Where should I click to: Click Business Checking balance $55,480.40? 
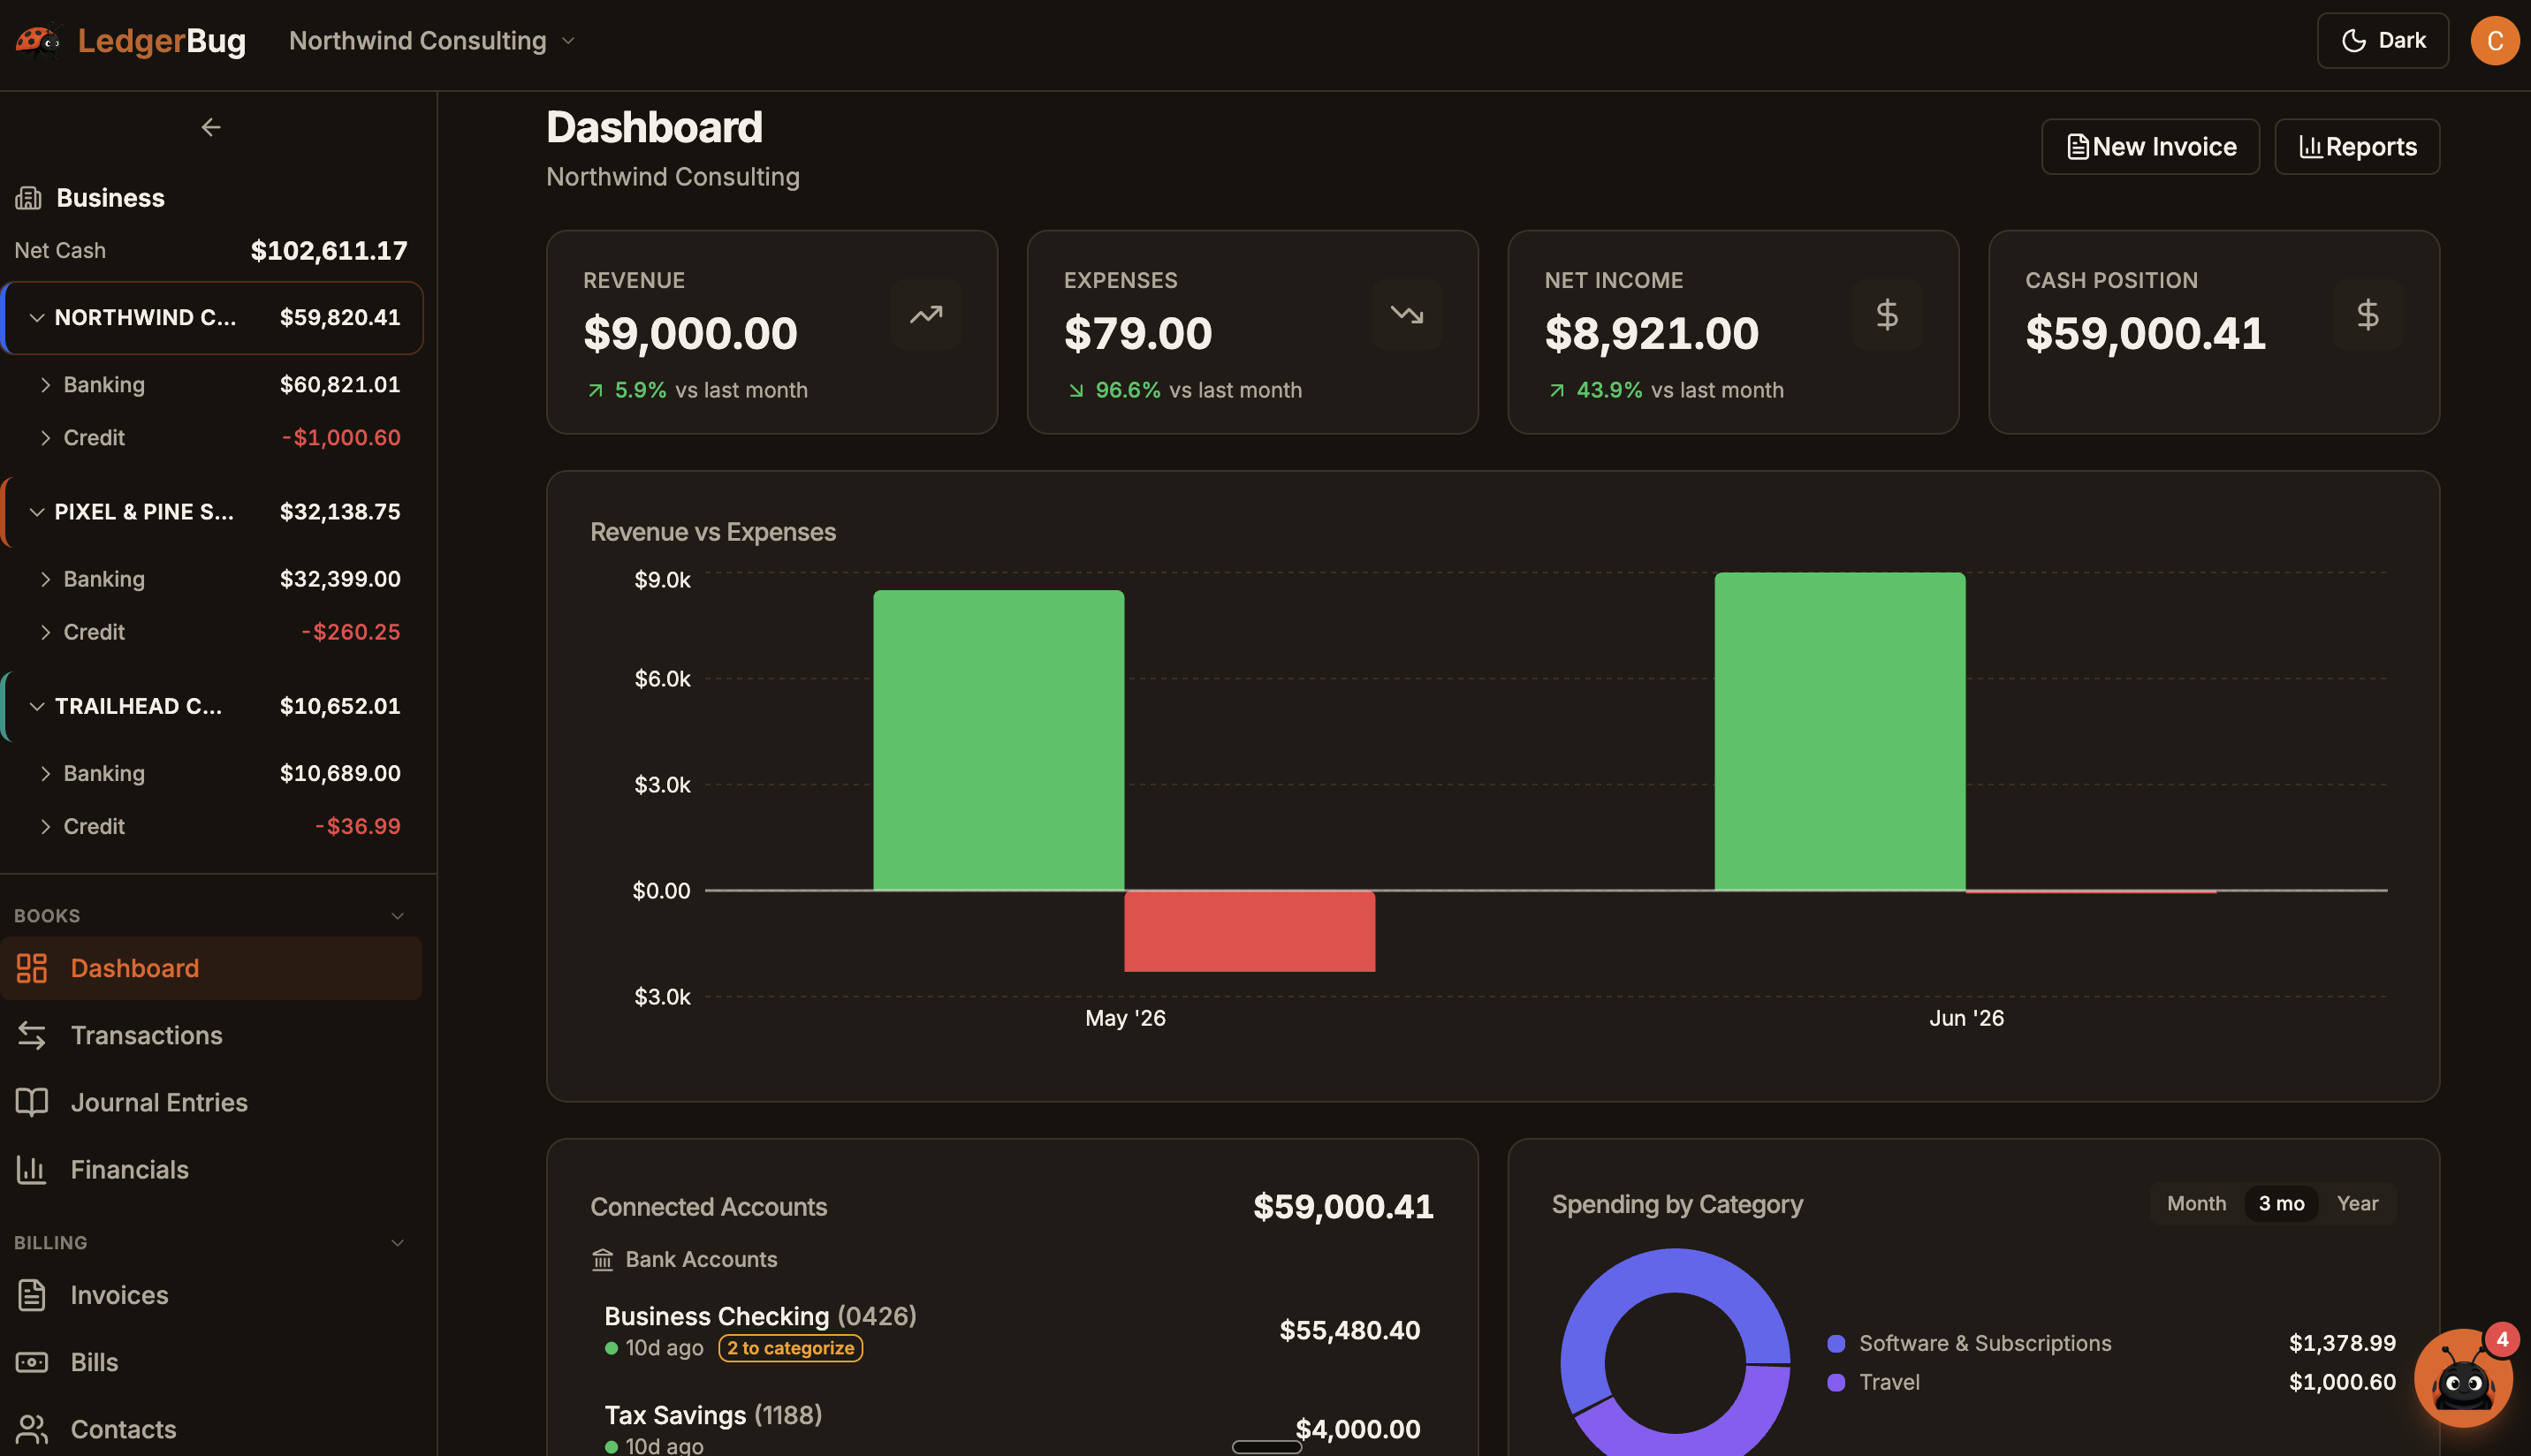1349,1330
